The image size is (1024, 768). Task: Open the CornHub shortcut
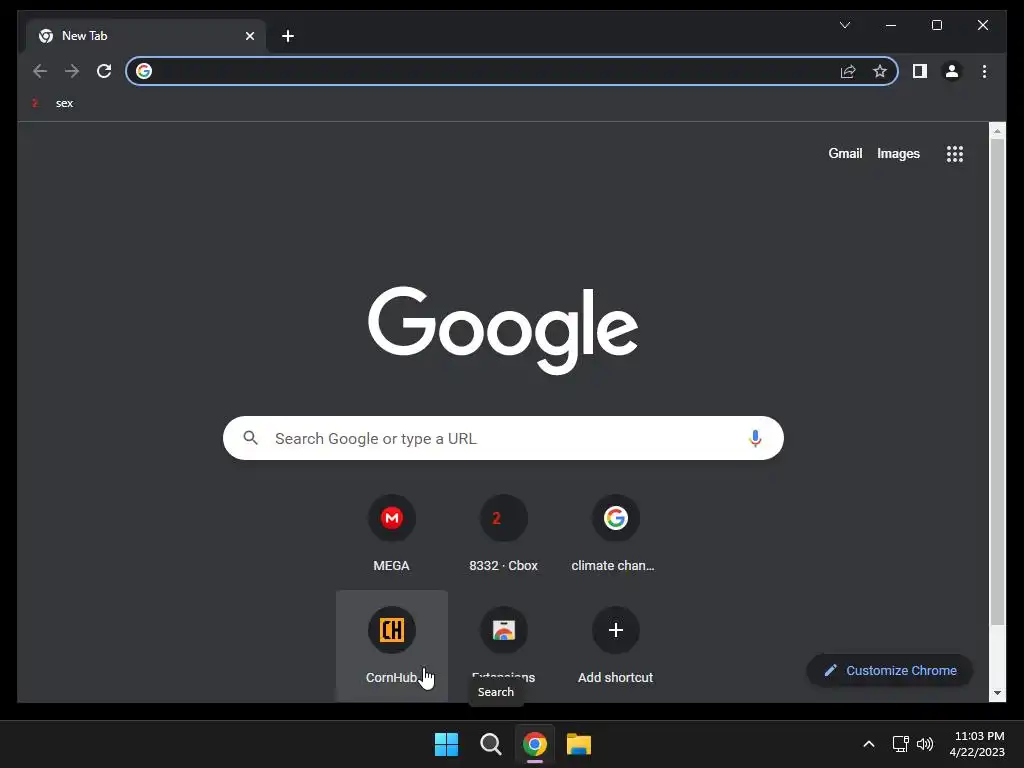point(392,645)
